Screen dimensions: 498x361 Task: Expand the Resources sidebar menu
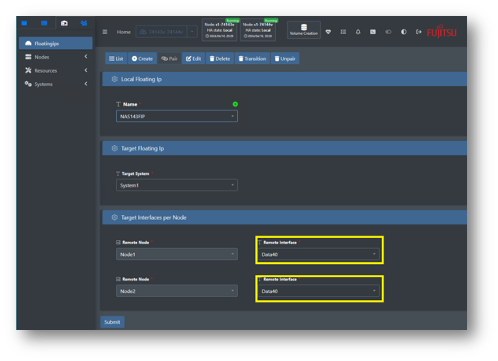tap(56, 71)
